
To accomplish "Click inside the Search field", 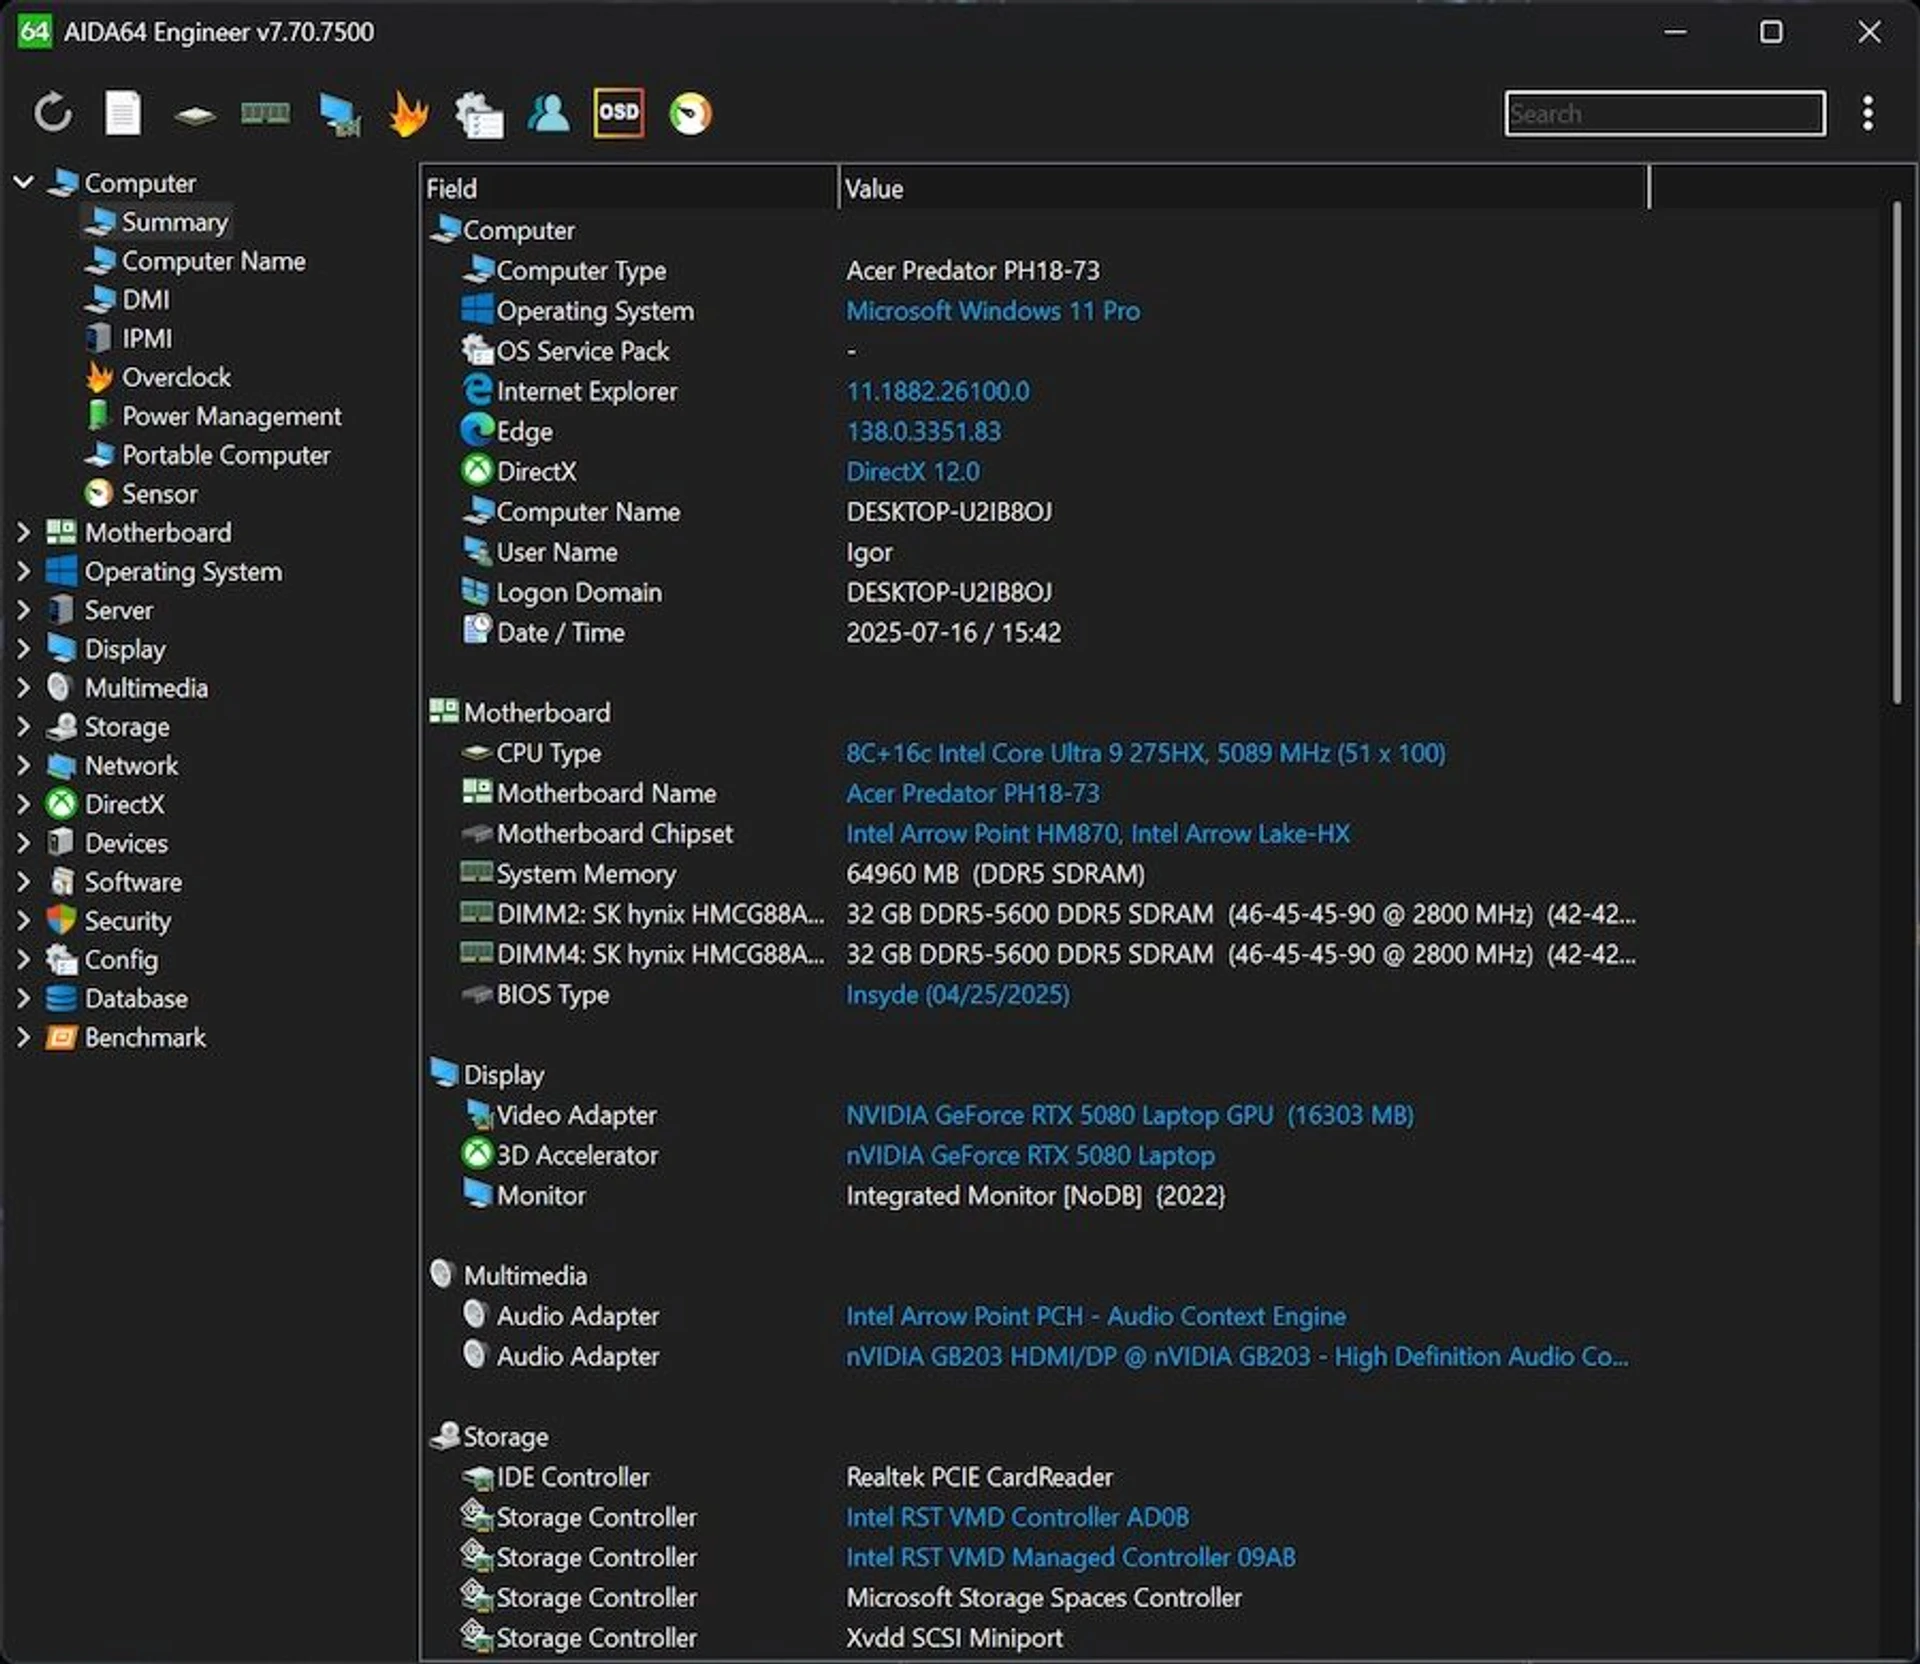I will pyautogui.click(x=1664, y=113).
